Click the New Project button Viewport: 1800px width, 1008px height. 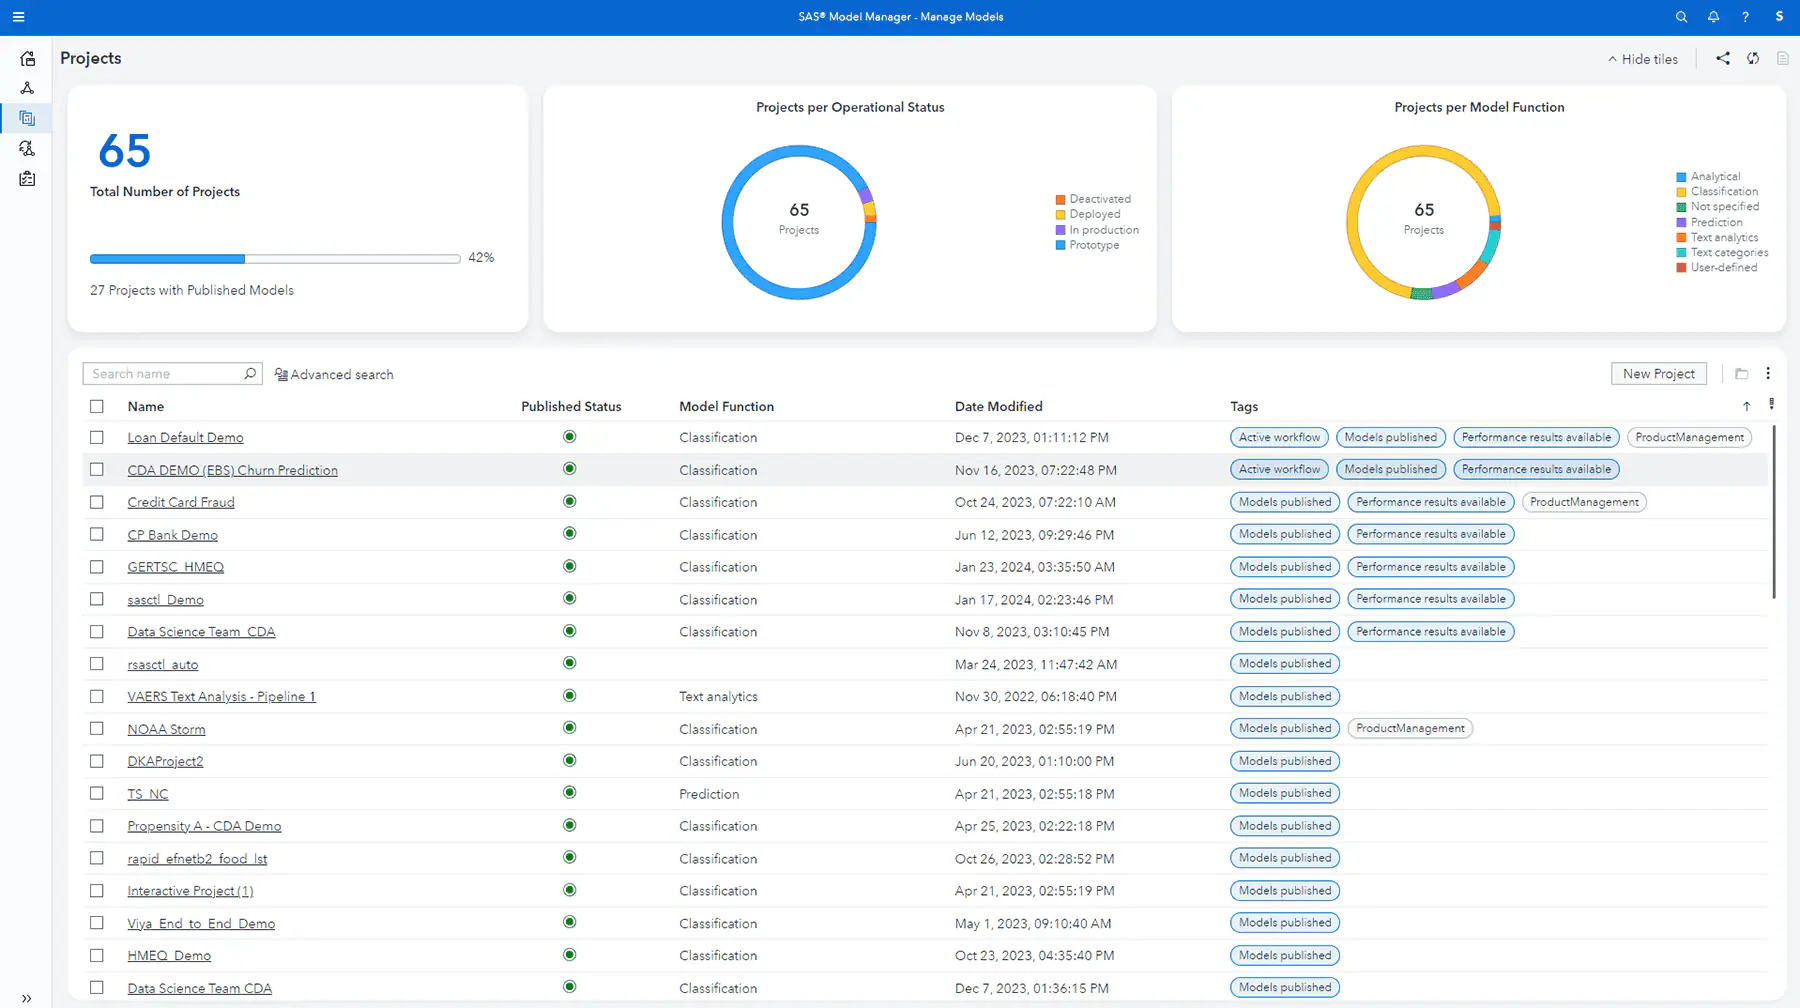coord(1659,374)
